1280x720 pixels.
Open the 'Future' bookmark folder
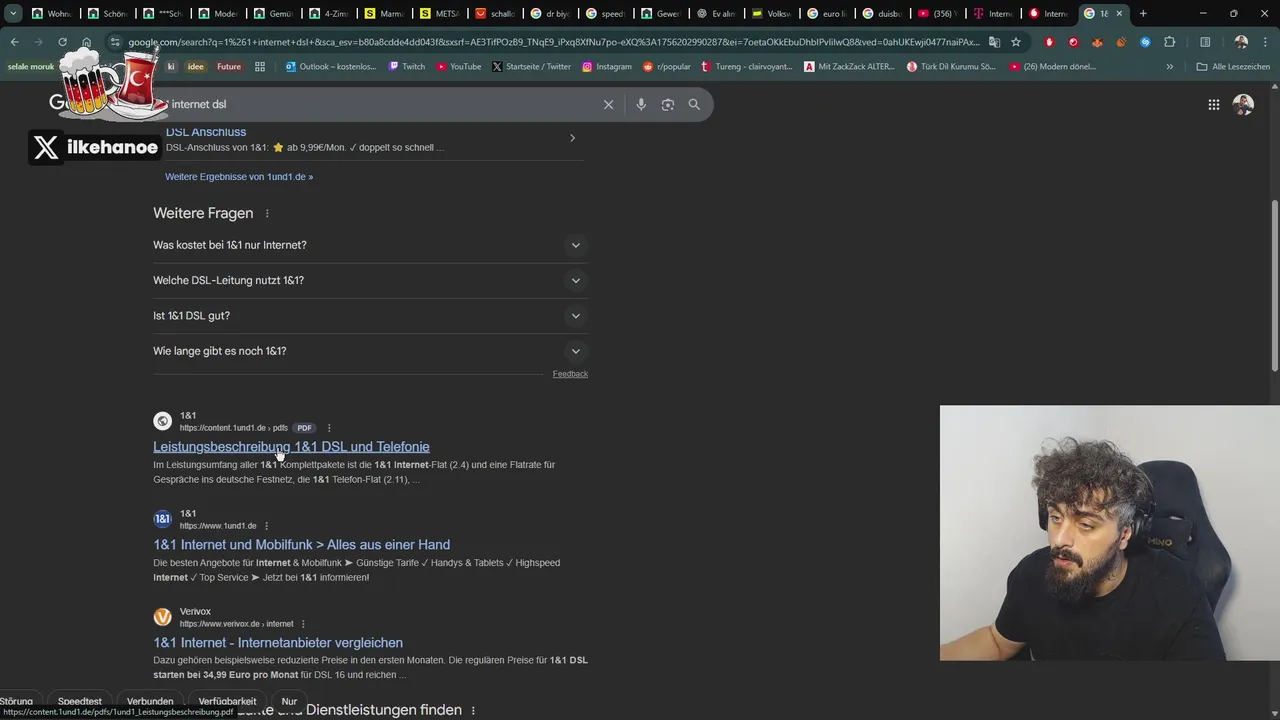point(229,66)
